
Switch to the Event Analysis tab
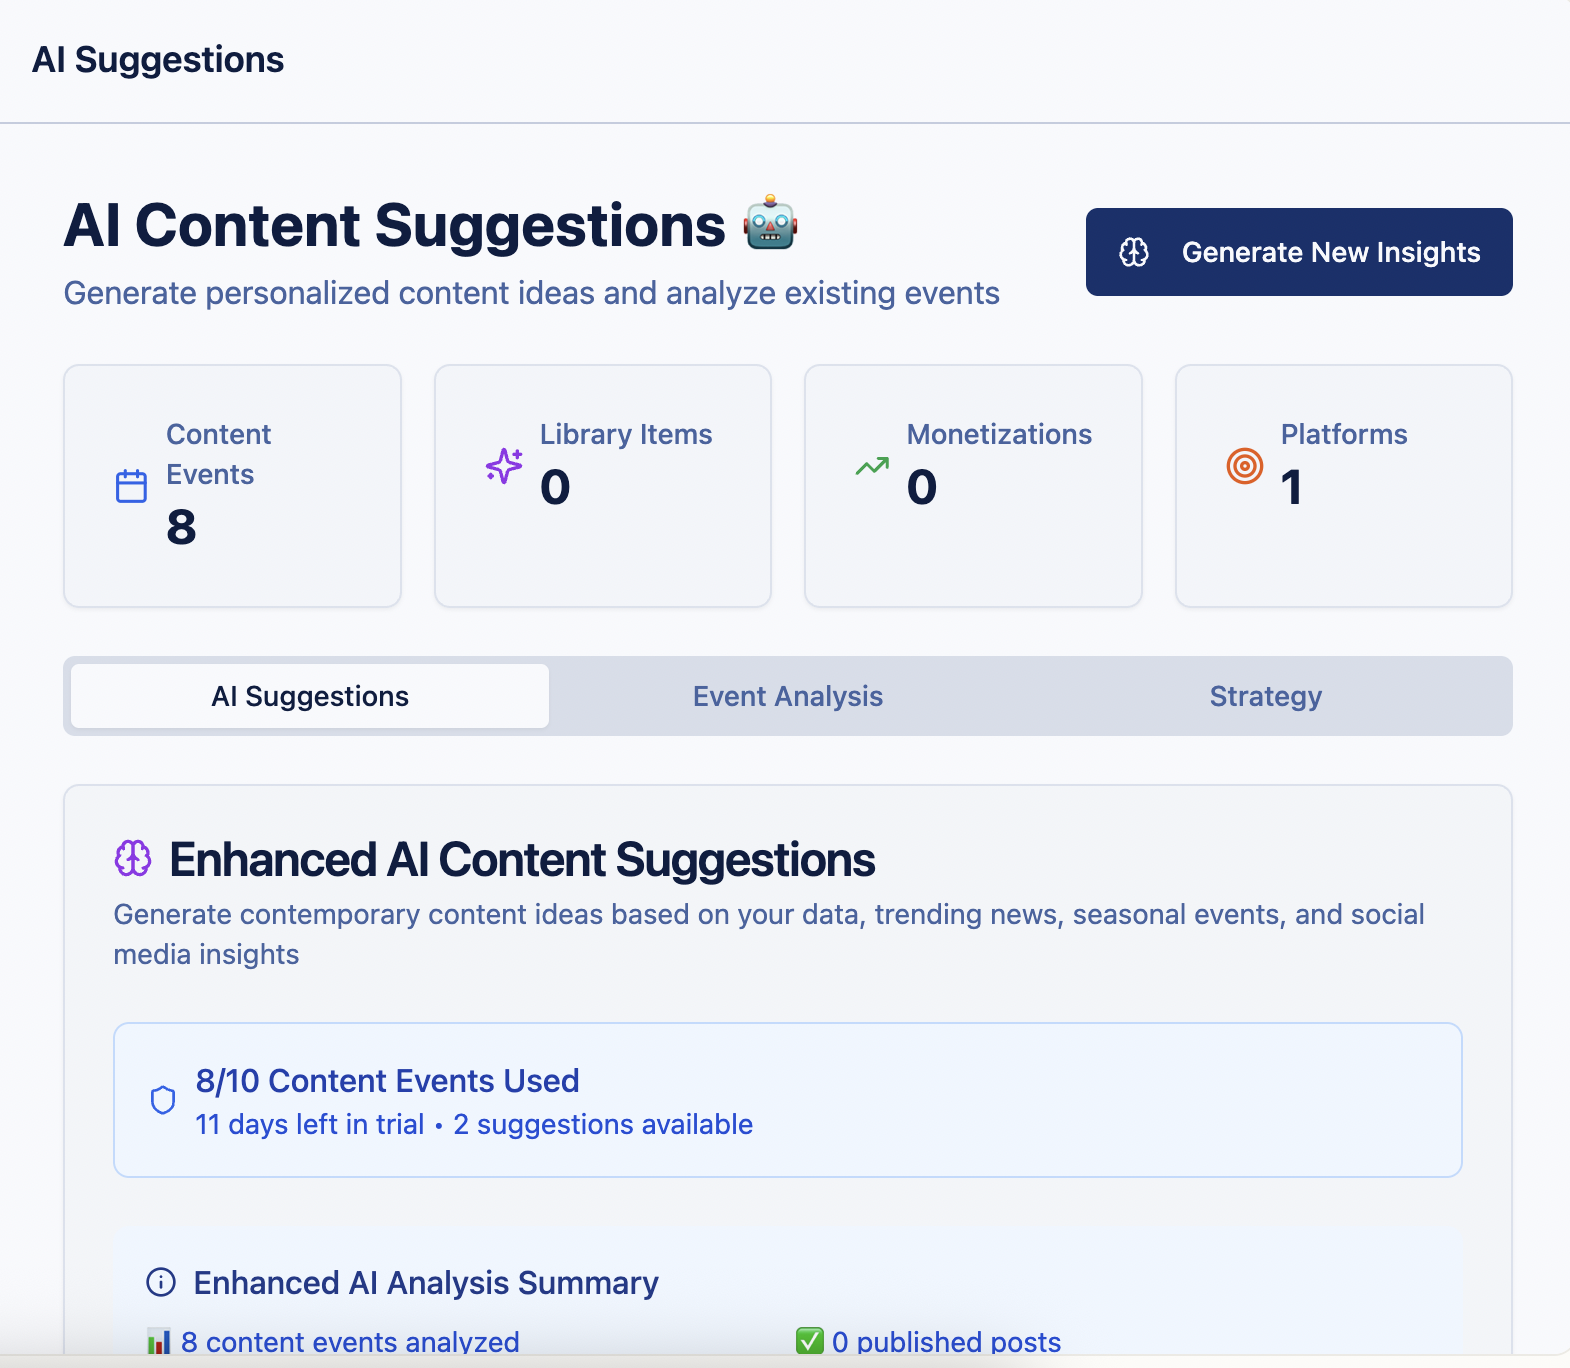pos(787,696)
